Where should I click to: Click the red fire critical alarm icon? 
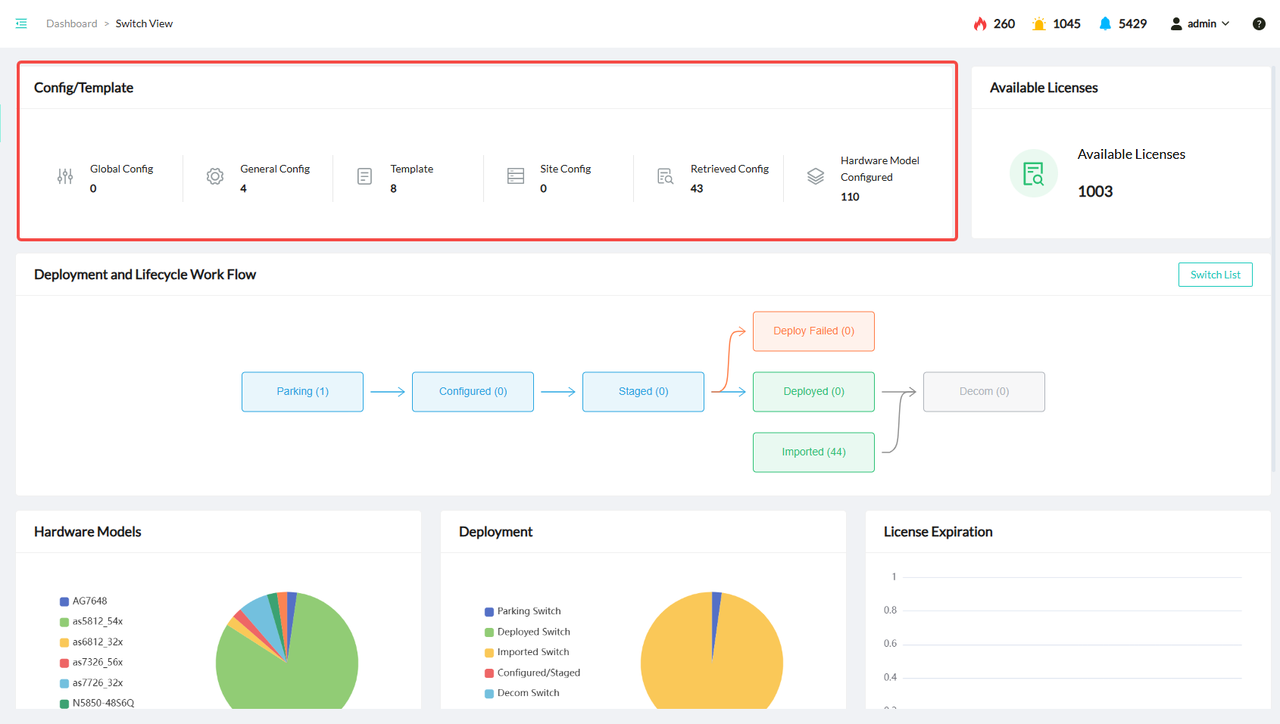pos(980,23)
